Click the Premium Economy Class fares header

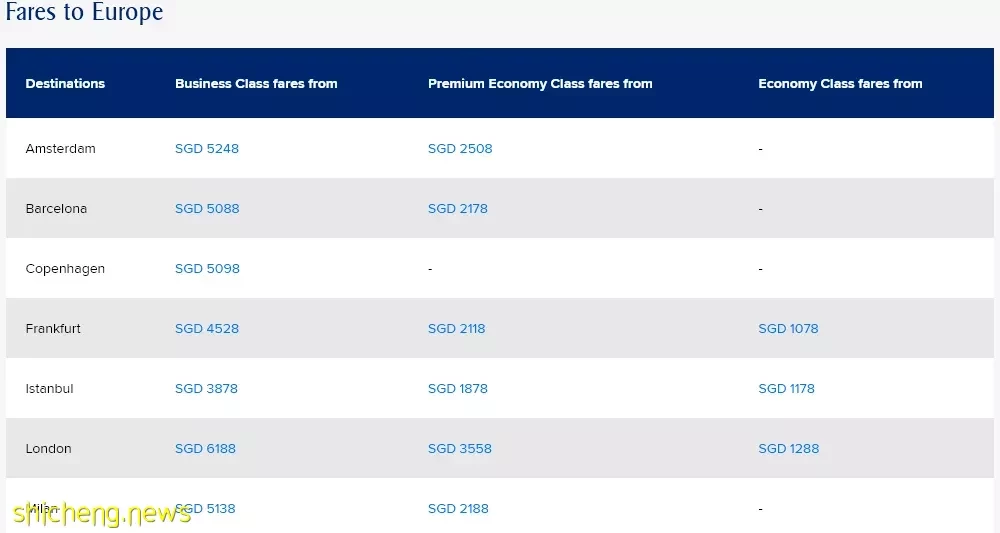coord(540,84)
